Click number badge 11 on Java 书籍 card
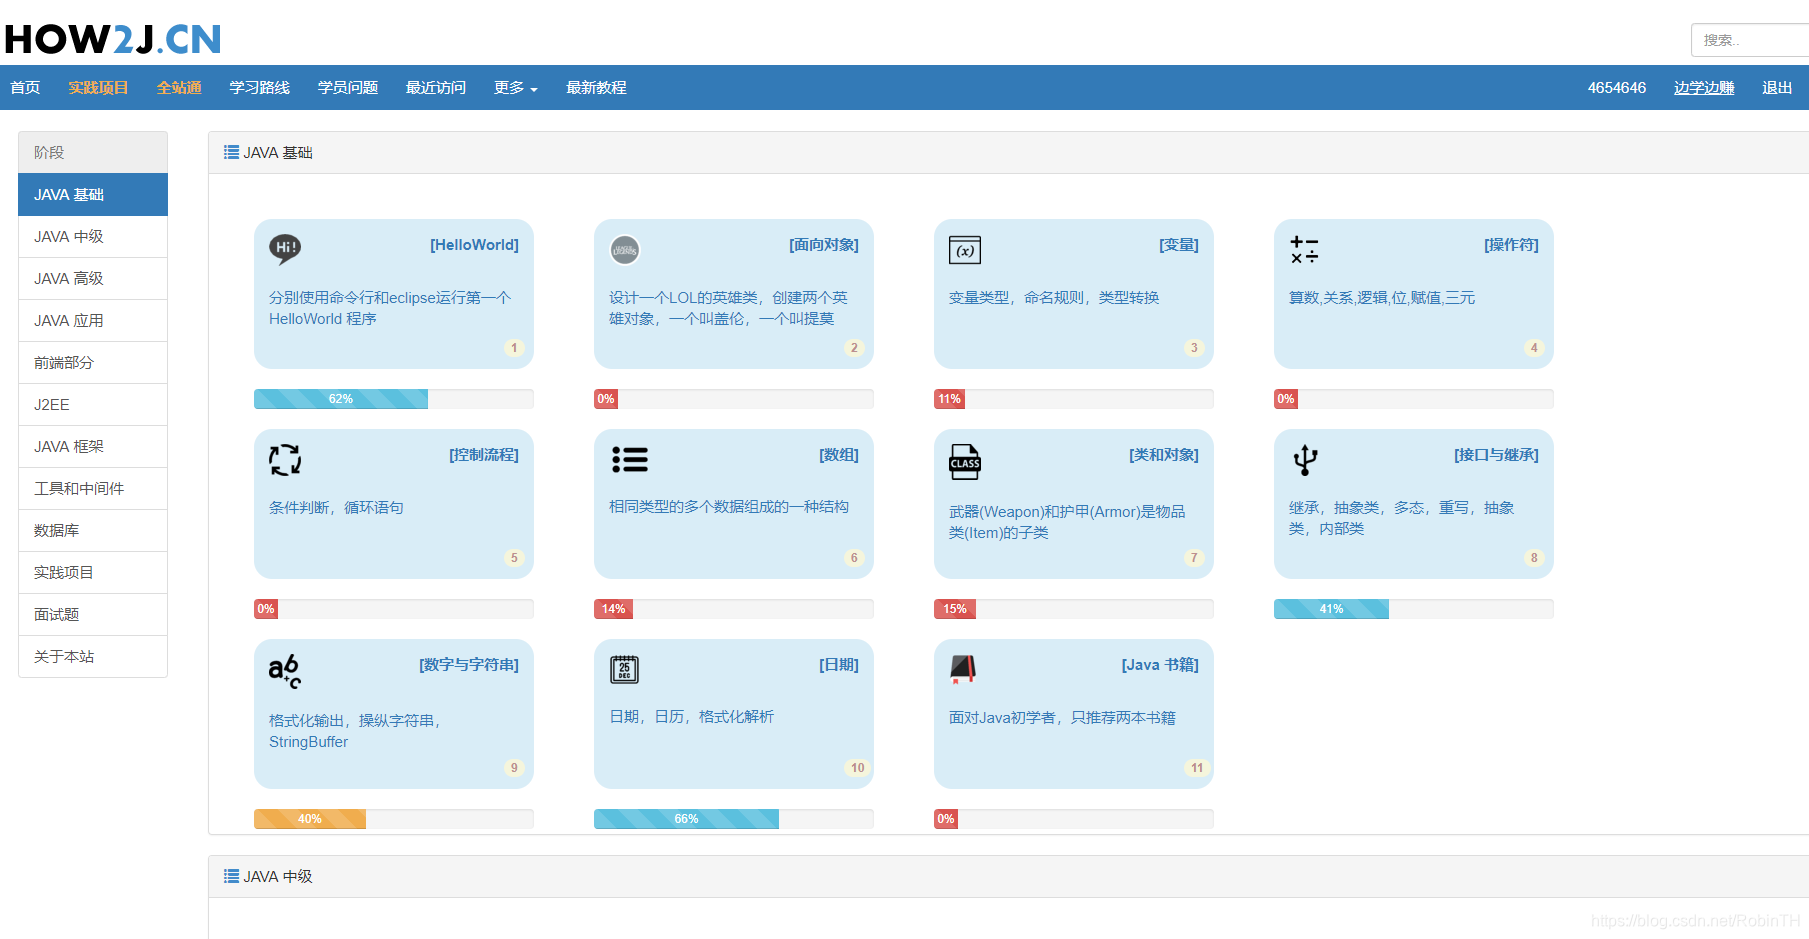Screen dimensions: 1809x939 click(x=1197, y=768)
